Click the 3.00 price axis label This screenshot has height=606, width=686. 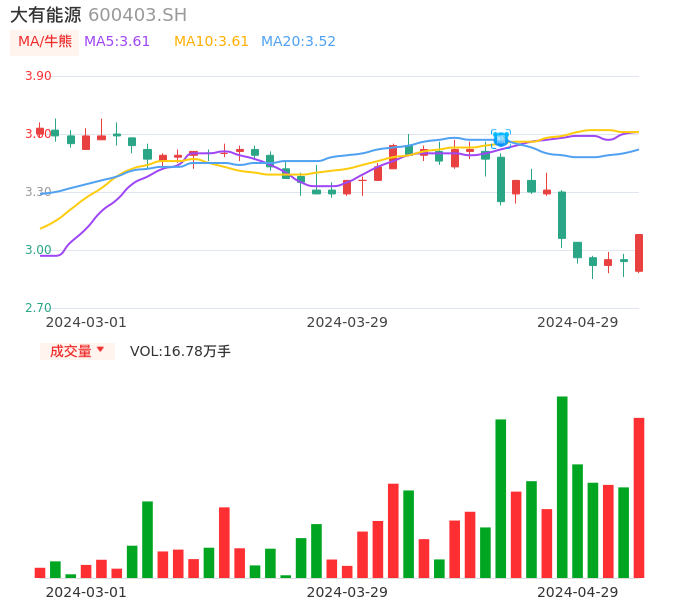pyautogui.click(x=38, y=250)
